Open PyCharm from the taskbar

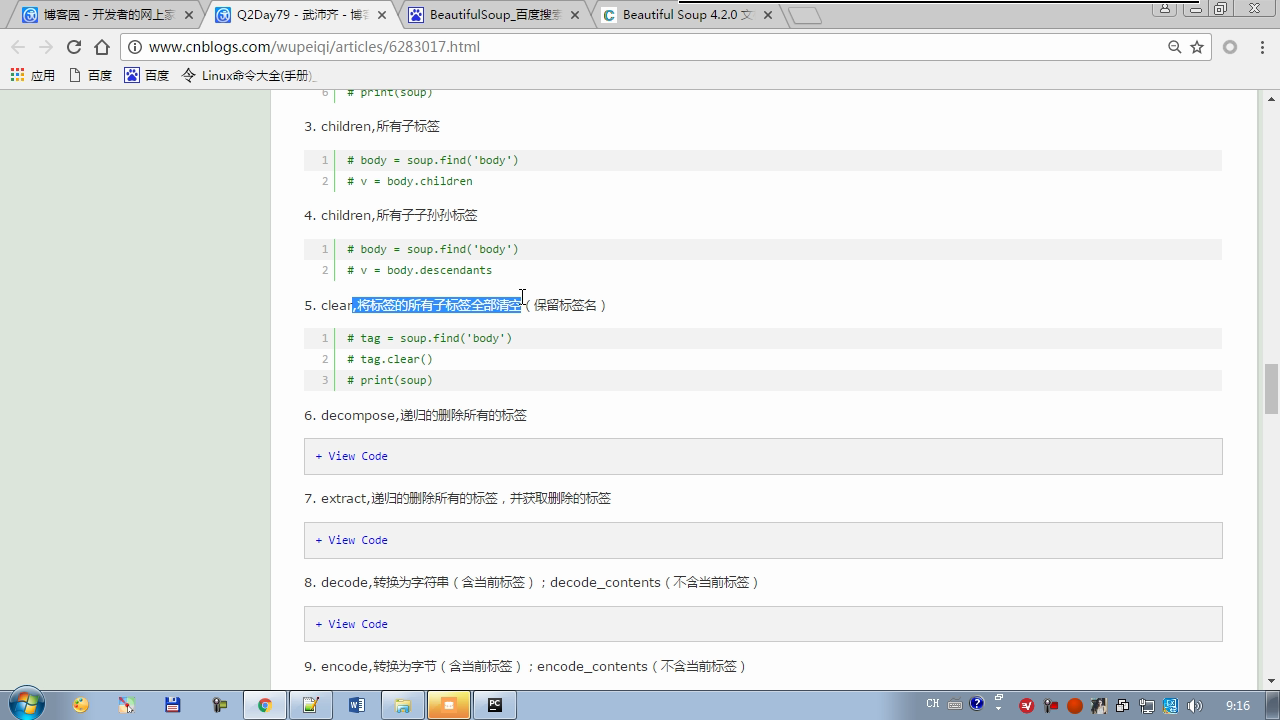495,705
